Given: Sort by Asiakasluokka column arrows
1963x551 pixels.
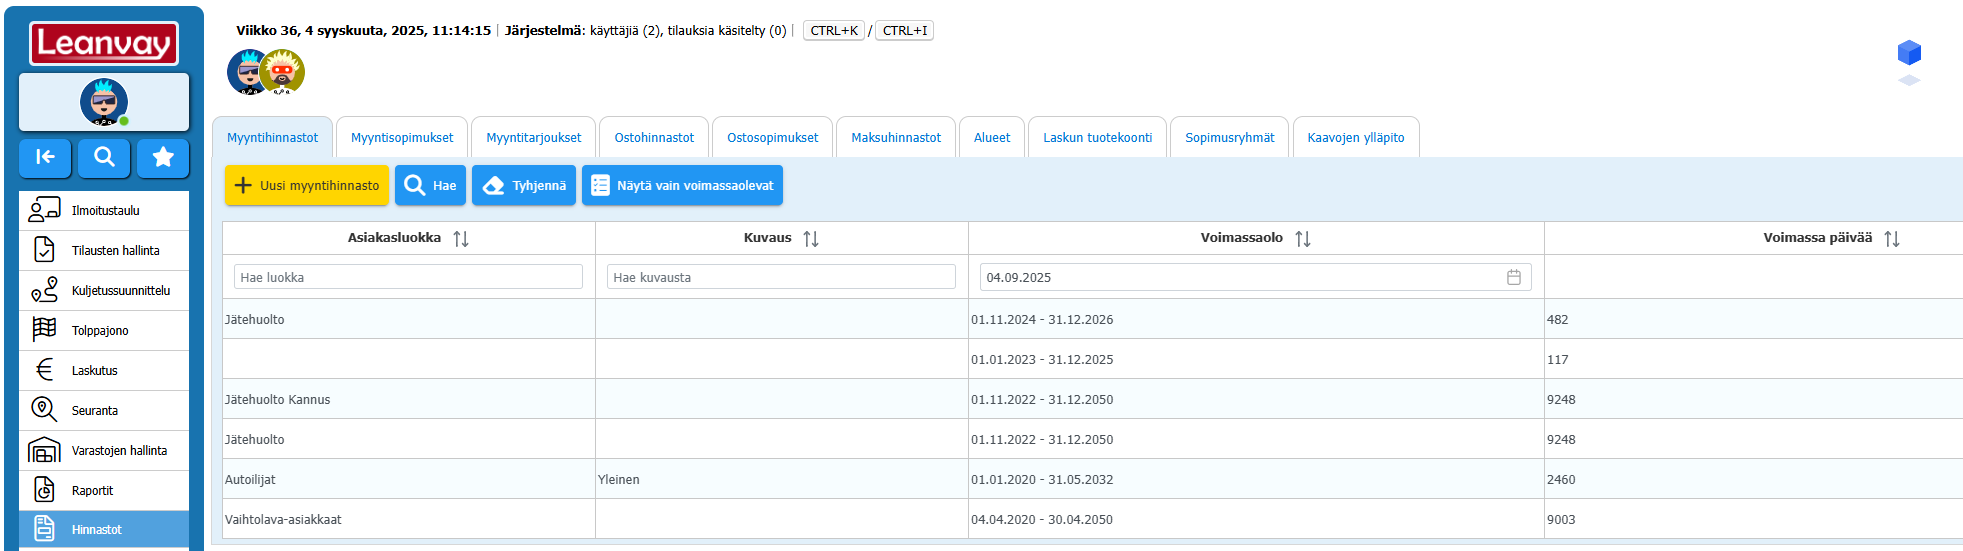Looking at the screenshot, I should (461, 239).
